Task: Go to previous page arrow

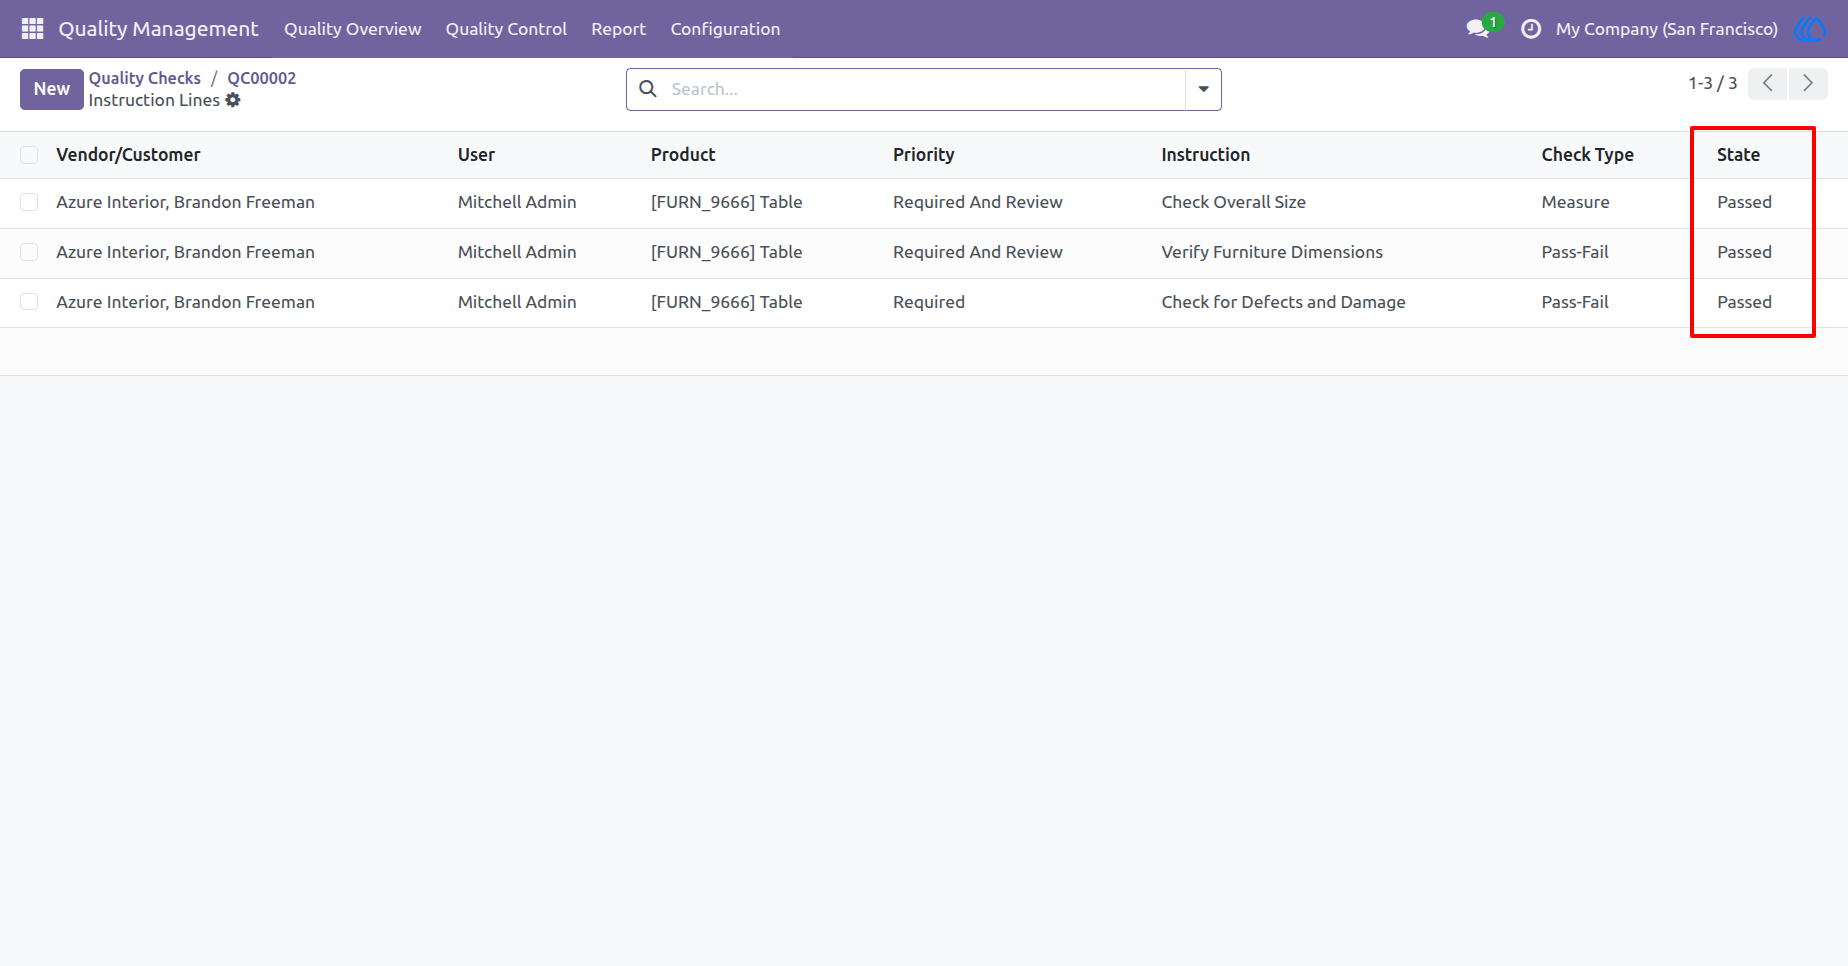Action: pyautogui.click(x=1768, y=84)
